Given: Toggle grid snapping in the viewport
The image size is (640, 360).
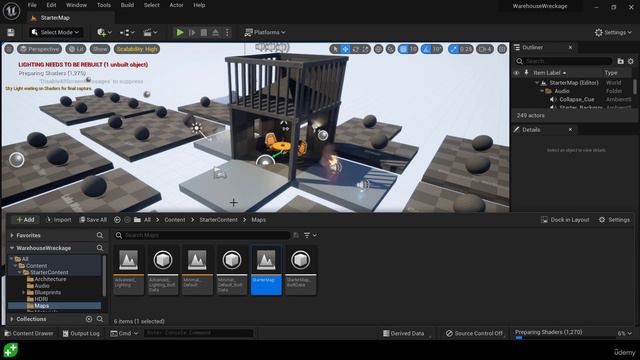Looking at the screenshot, I should point(403,49).
